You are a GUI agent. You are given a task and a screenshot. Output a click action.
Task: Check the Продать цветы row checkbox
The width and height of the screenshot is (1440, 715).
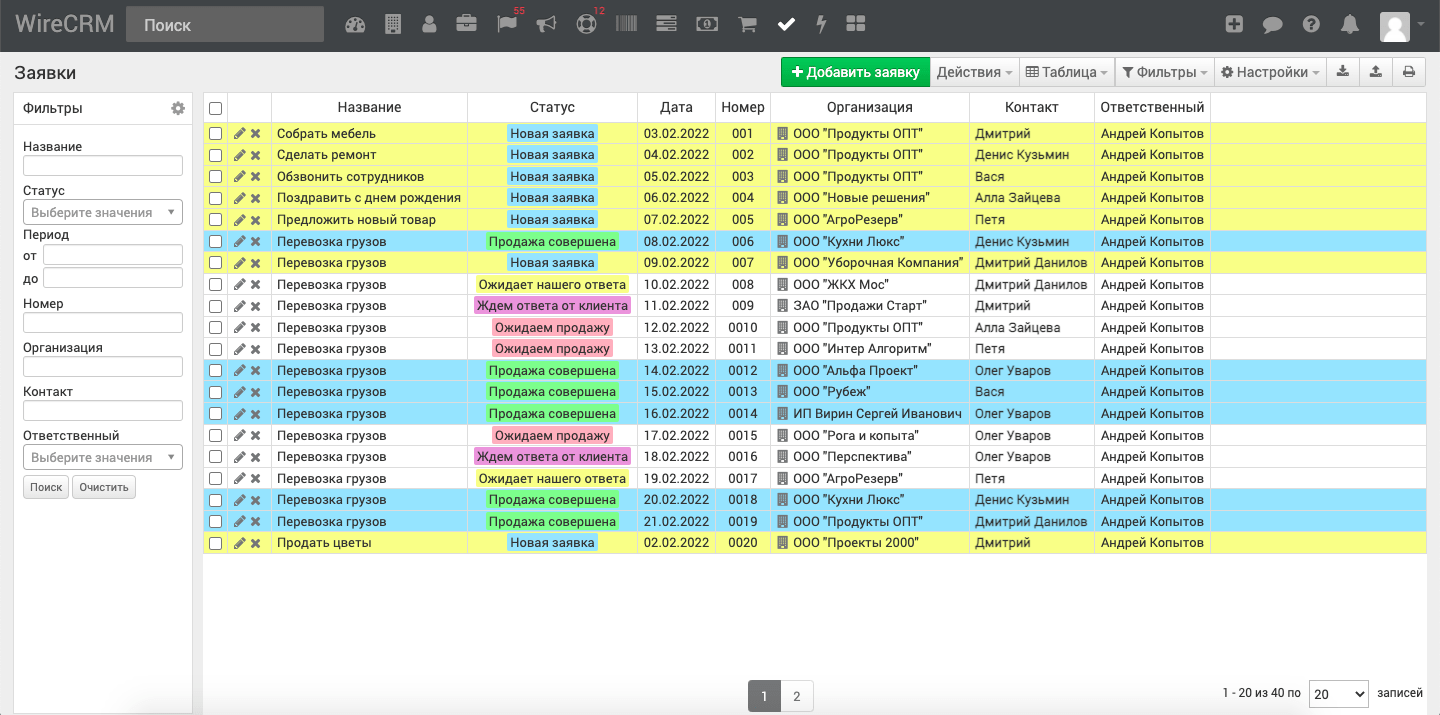[x=215, y=543]
